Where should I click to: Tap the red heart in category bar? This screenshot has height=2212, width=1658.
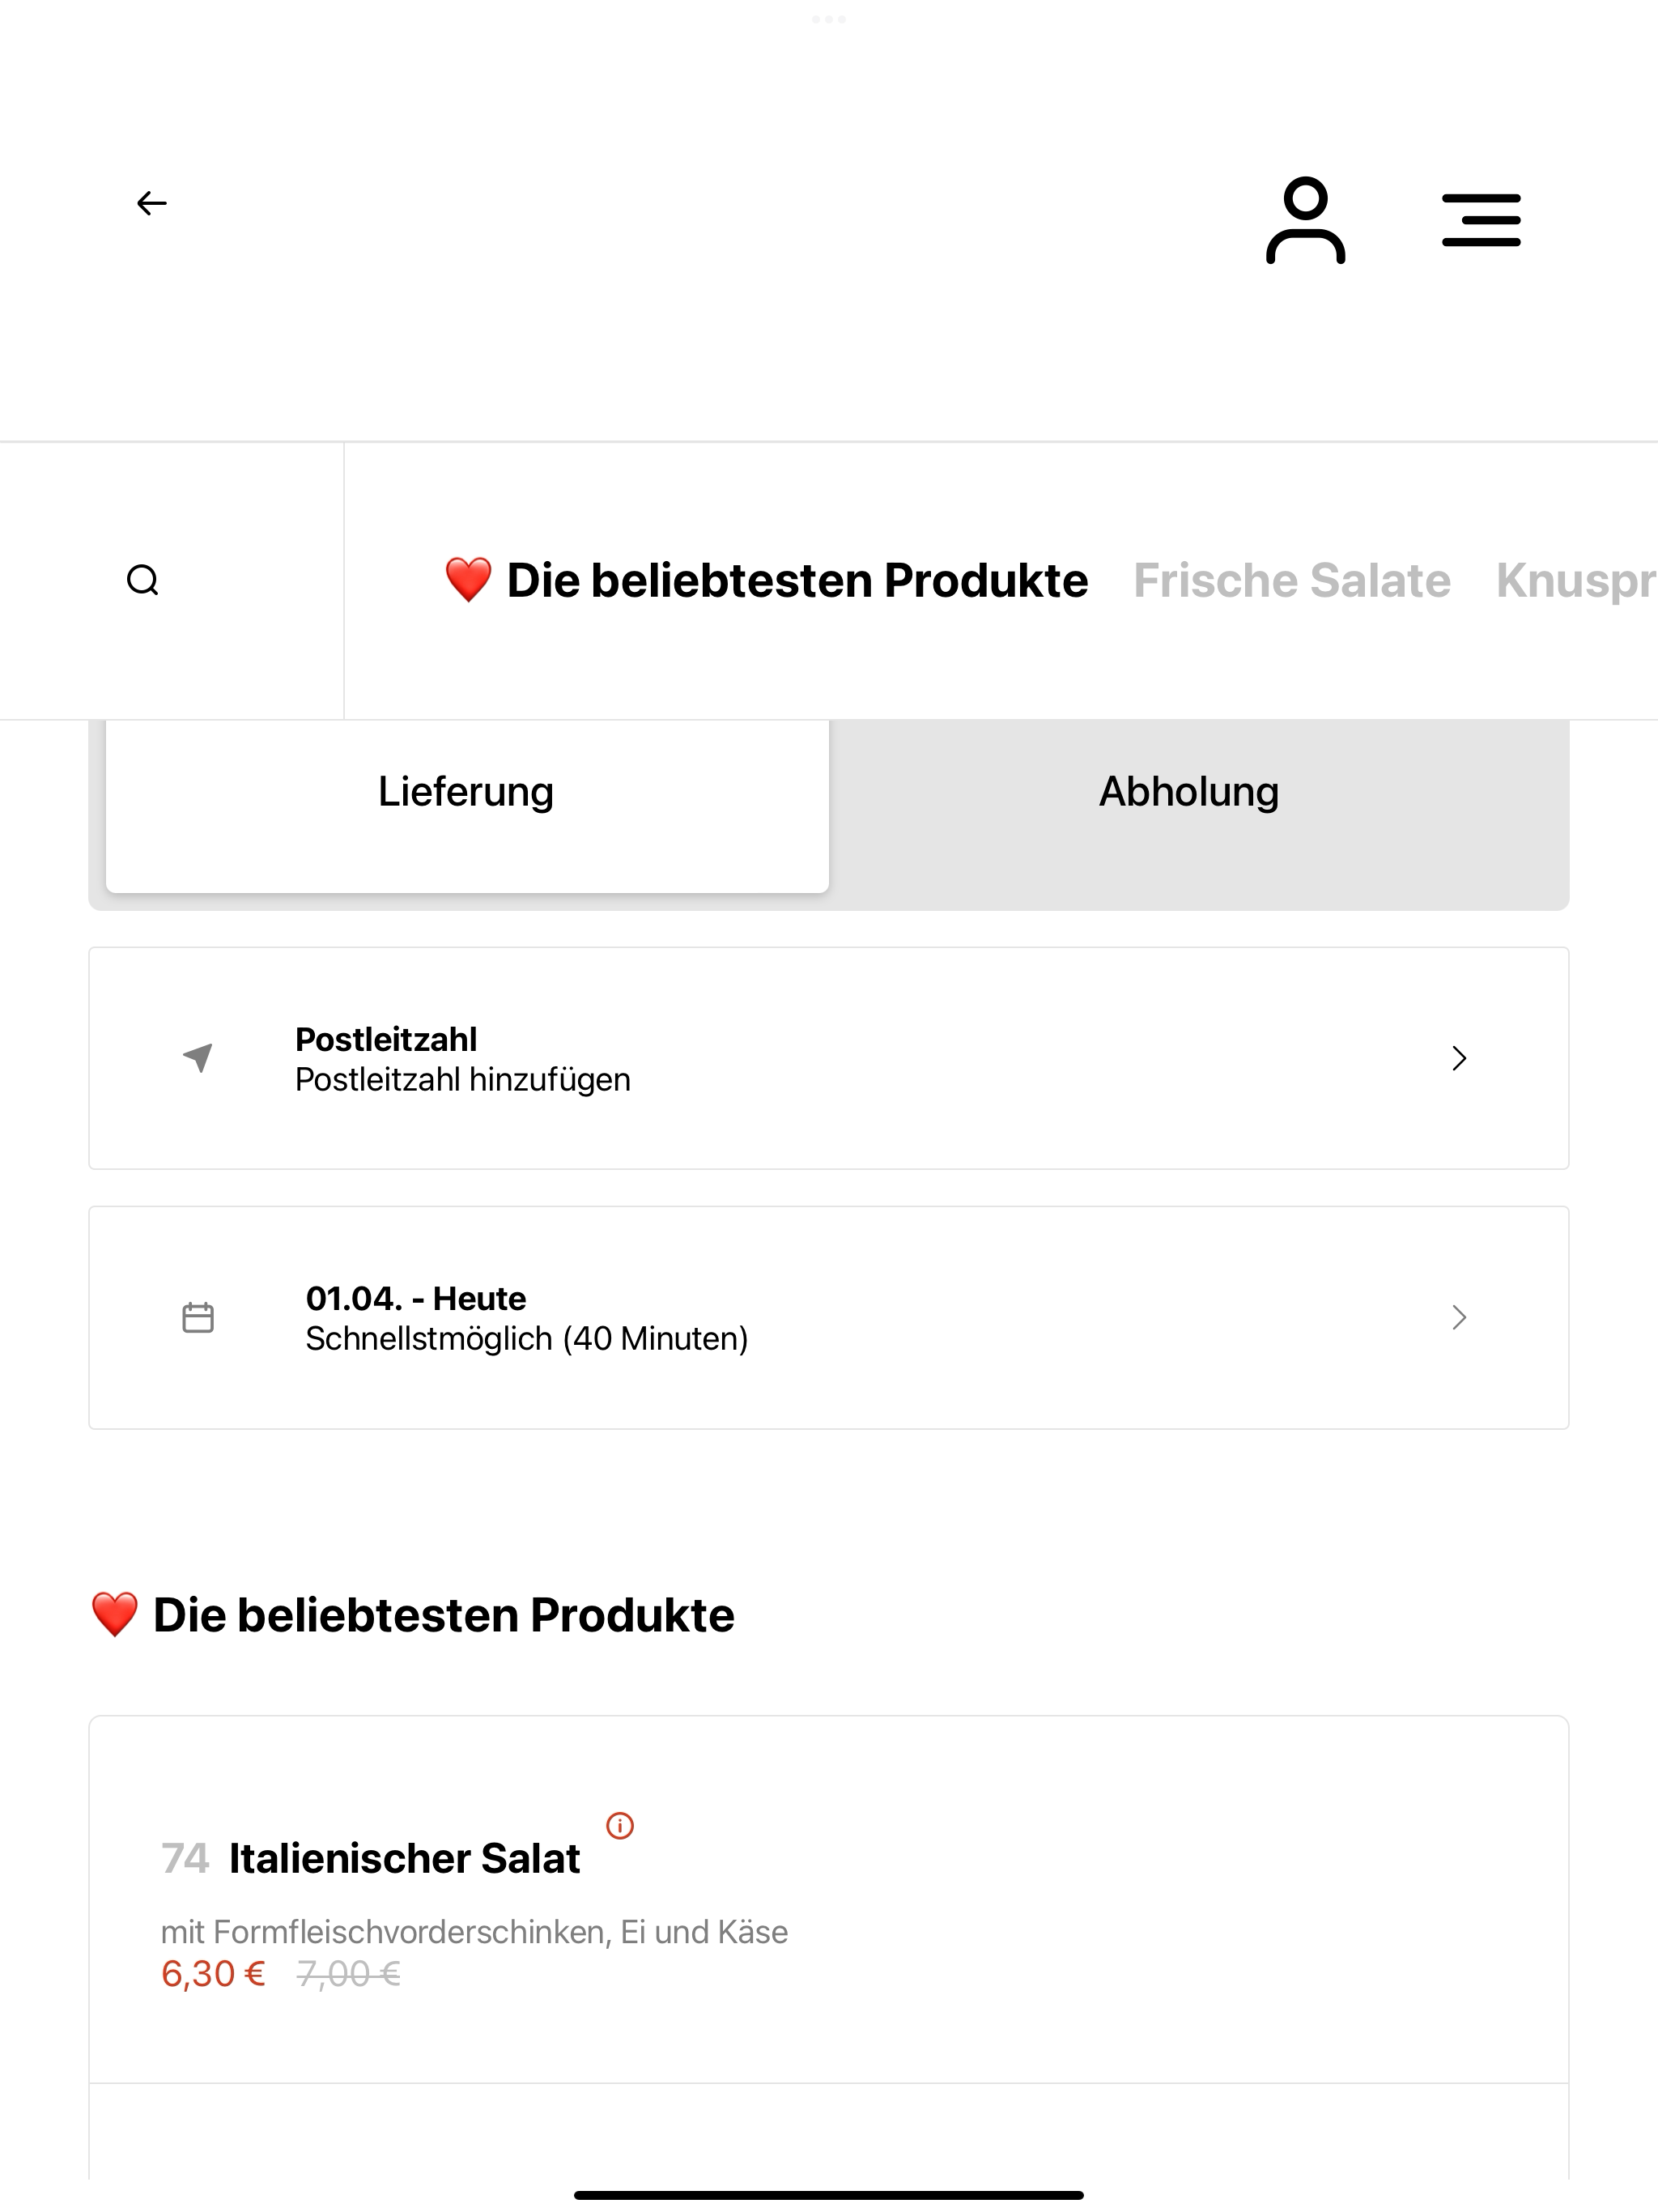468,580
